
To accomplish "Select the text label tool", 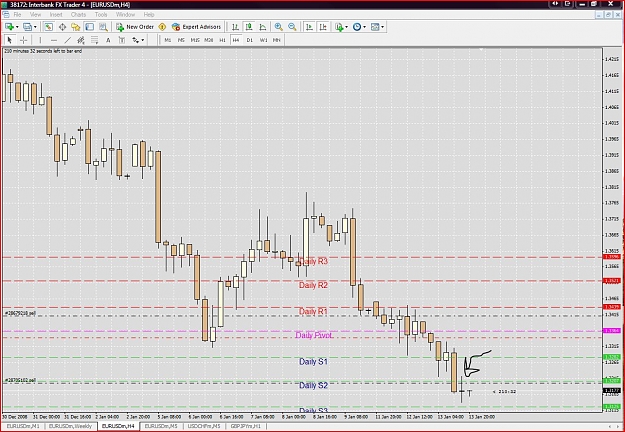I will pos(122,40).
